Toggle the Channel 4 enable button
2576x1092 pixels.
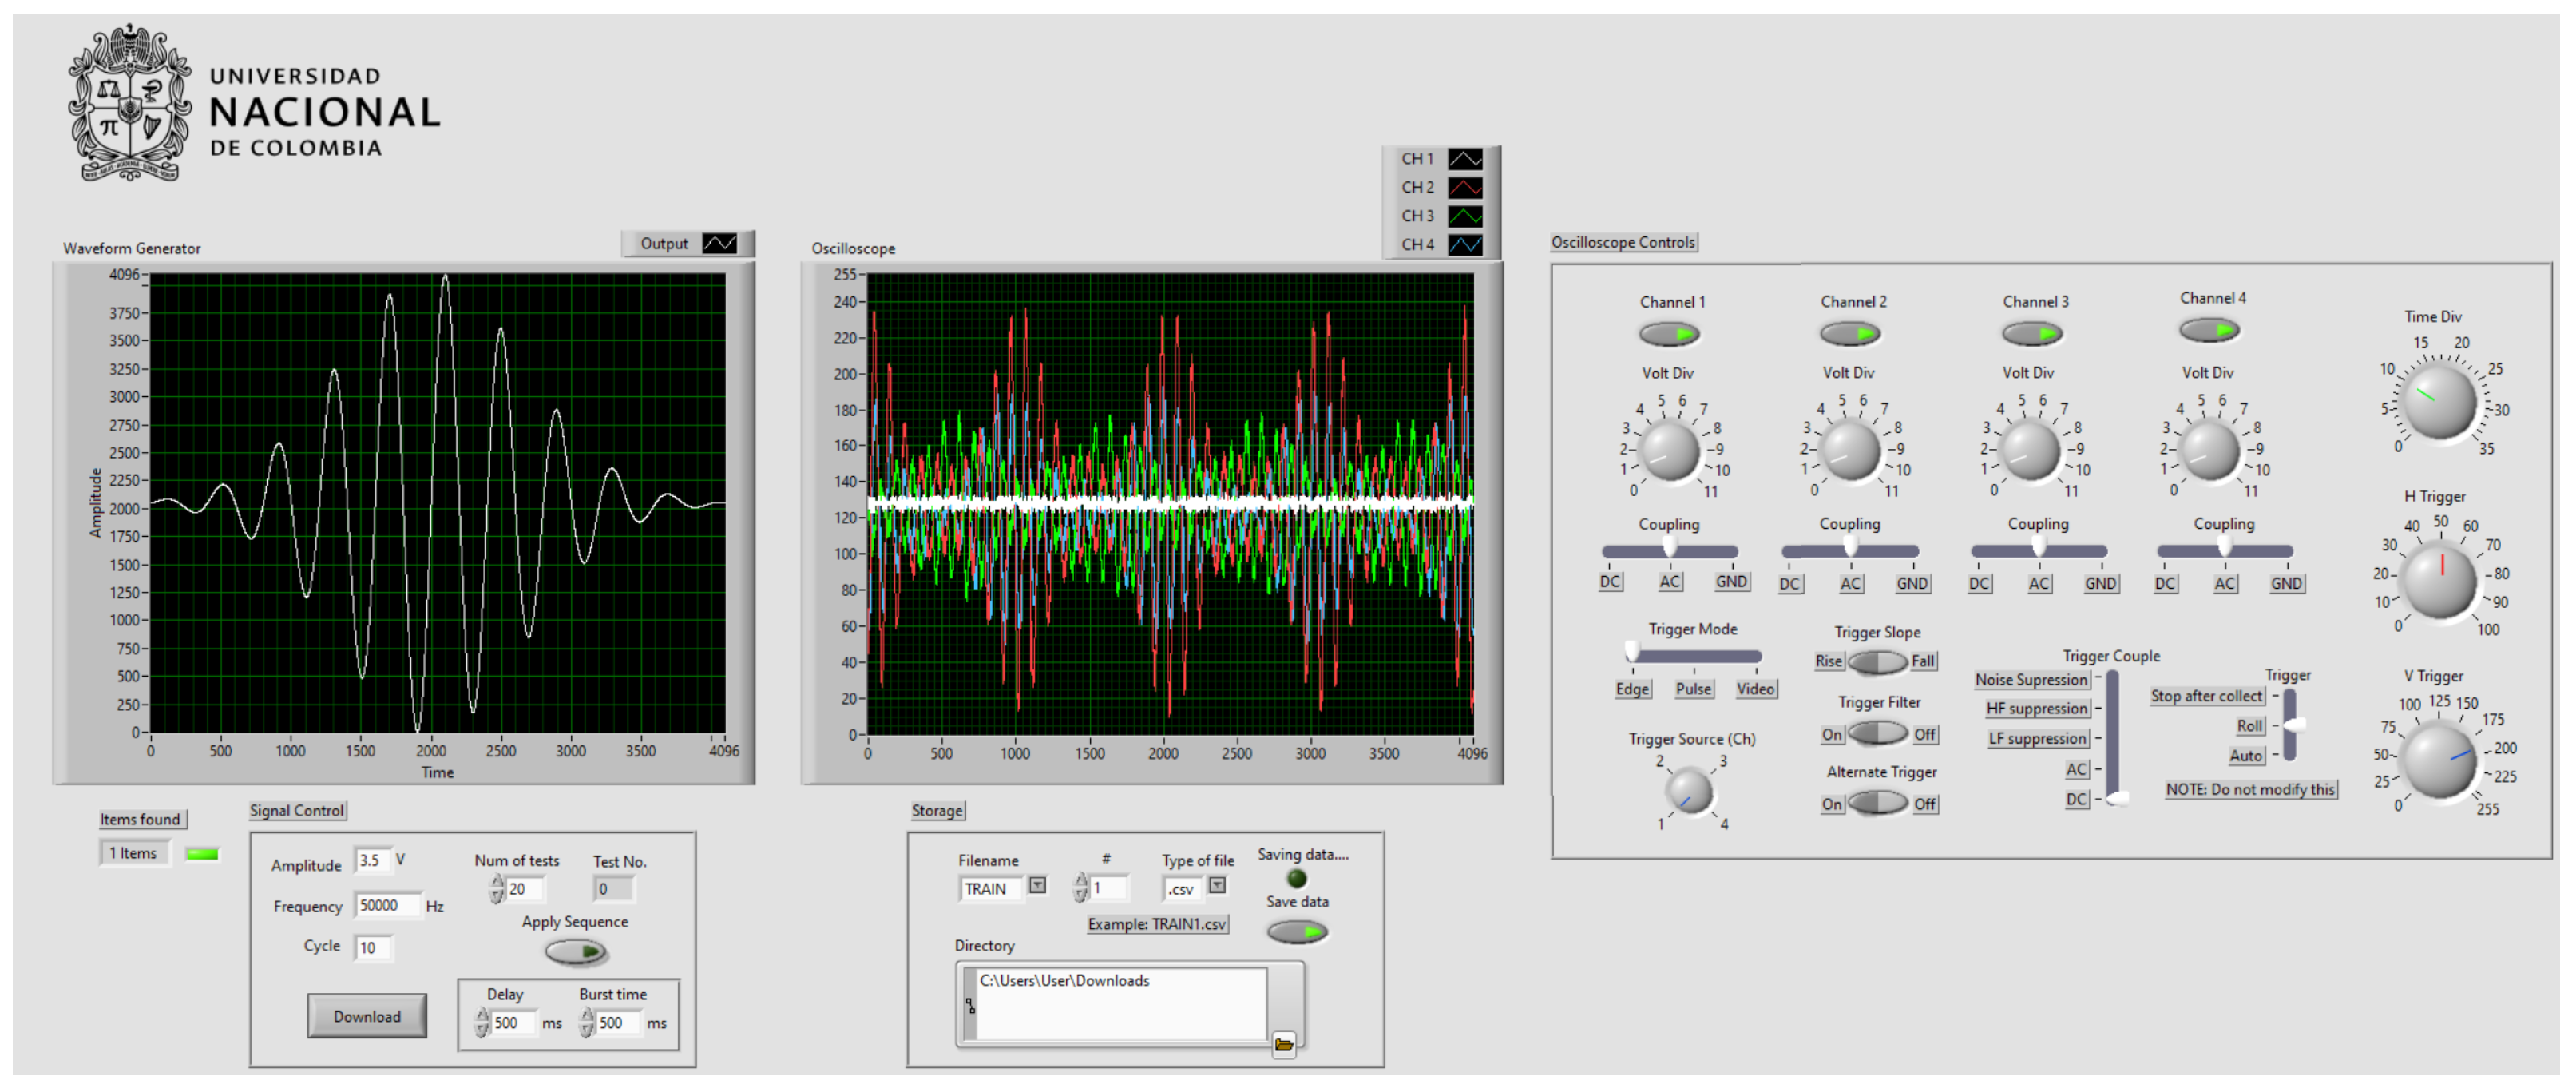click(x=2212, y=330)
